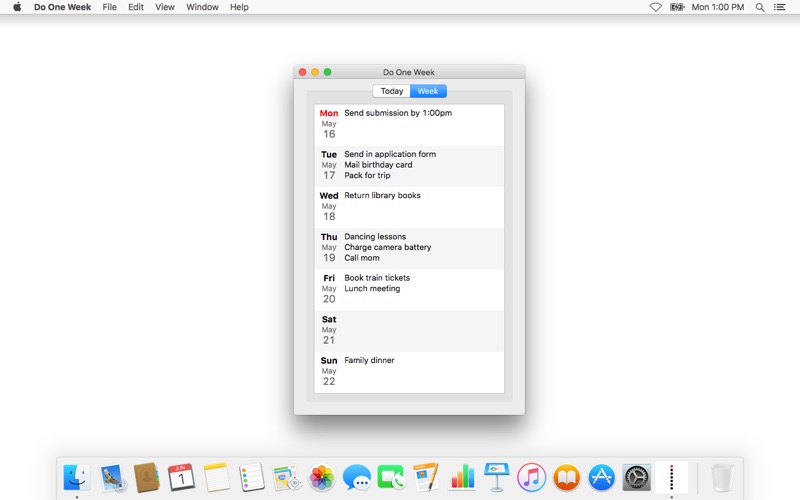Open the Preview eagle icon in dock

click(112, 478)
